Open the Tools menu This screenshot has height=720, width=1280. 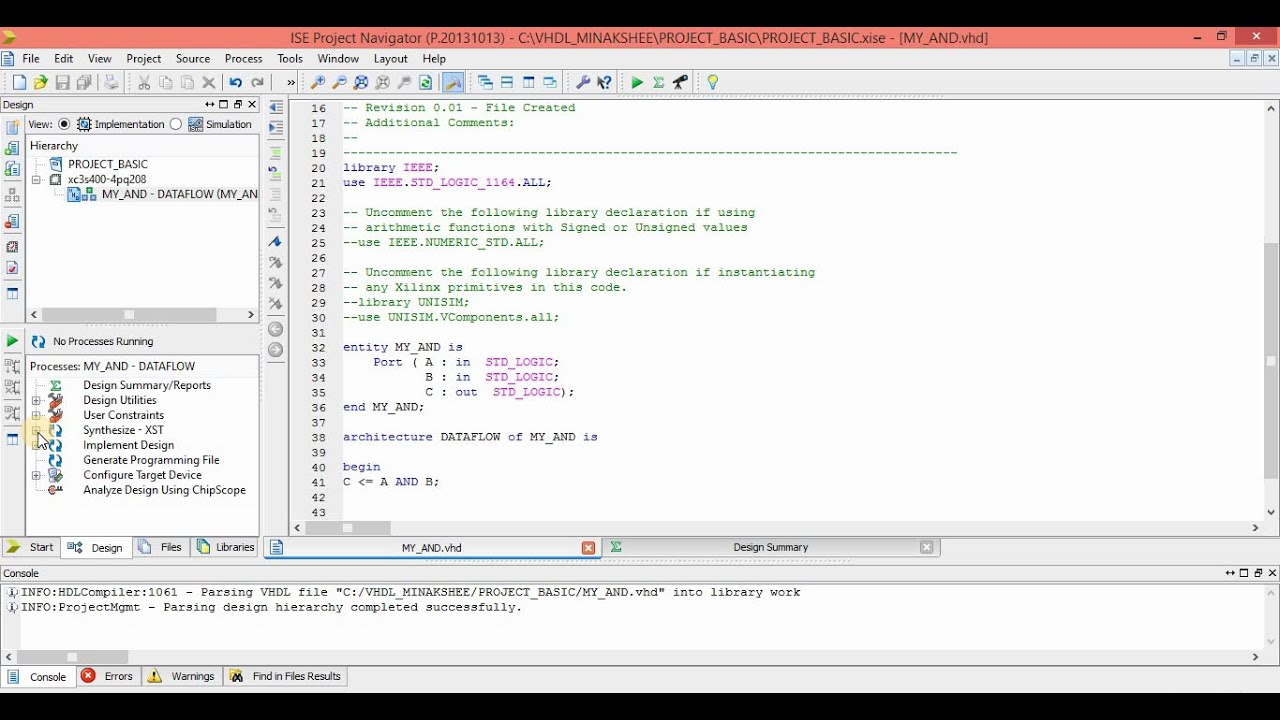click(x=290, y=59)
